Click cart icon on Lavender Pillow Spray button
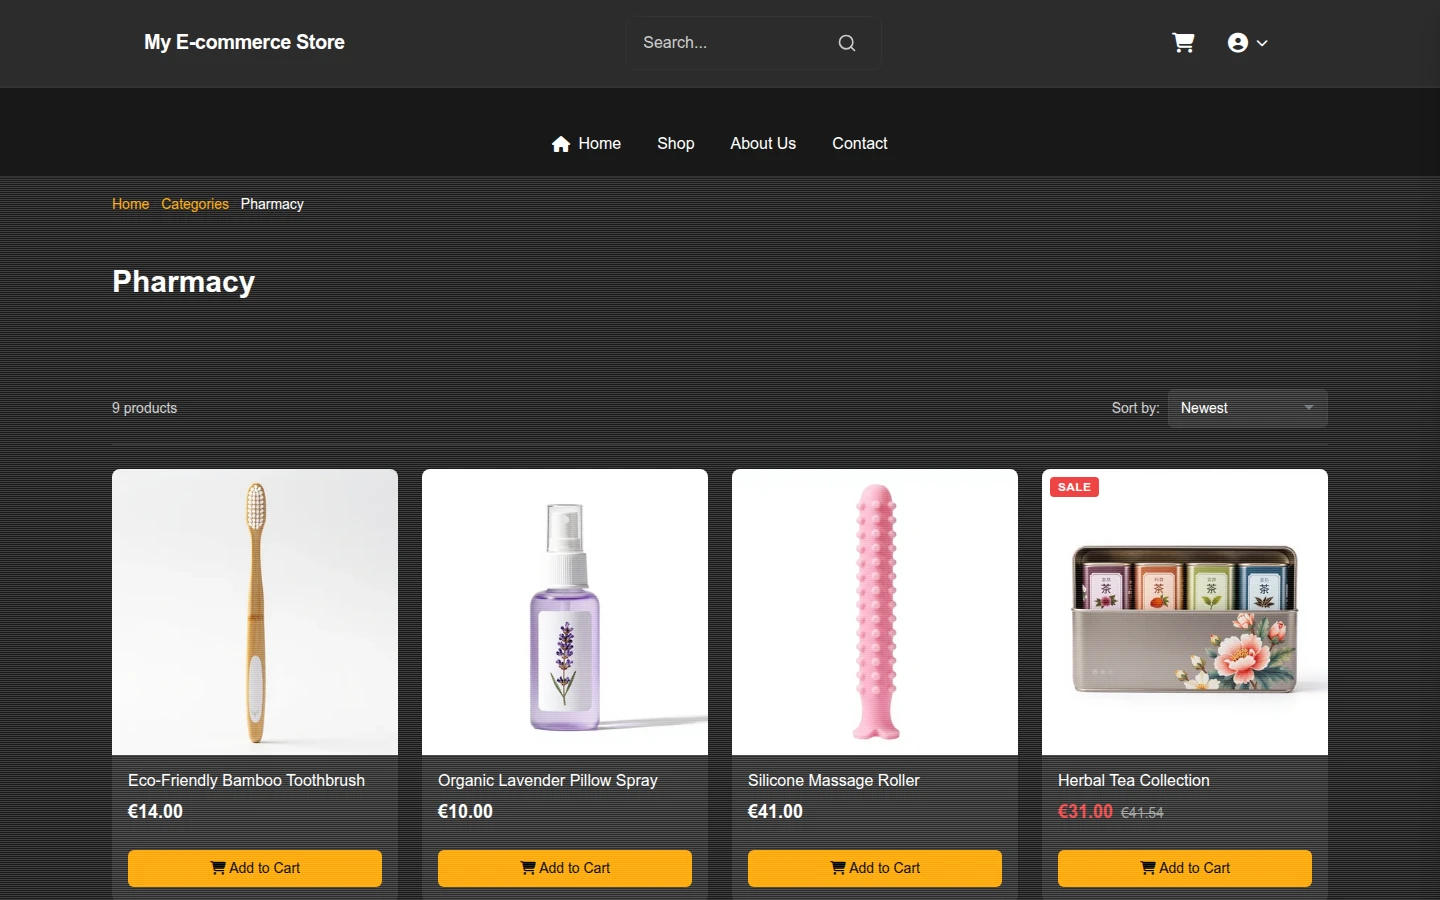Screen dimensions: 1440x900 click(528, 868)
